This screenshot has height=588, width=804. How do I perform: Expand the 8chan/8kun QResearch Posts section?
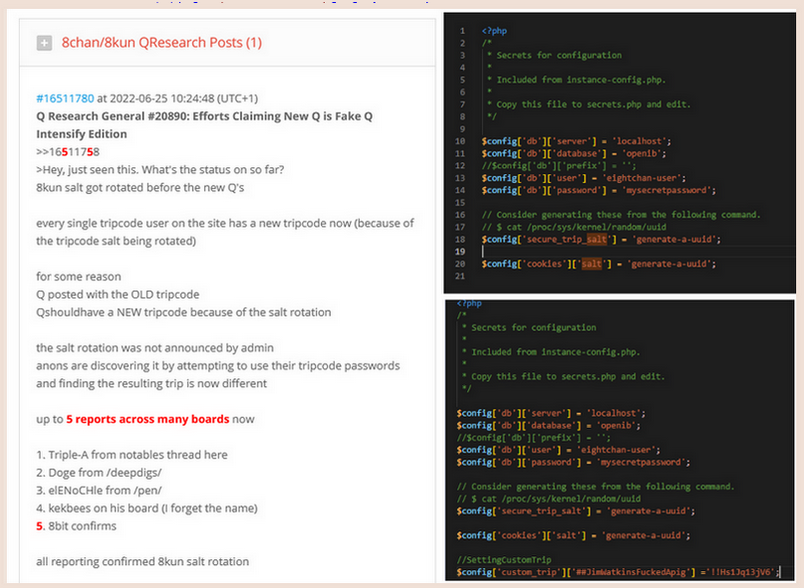44,43
